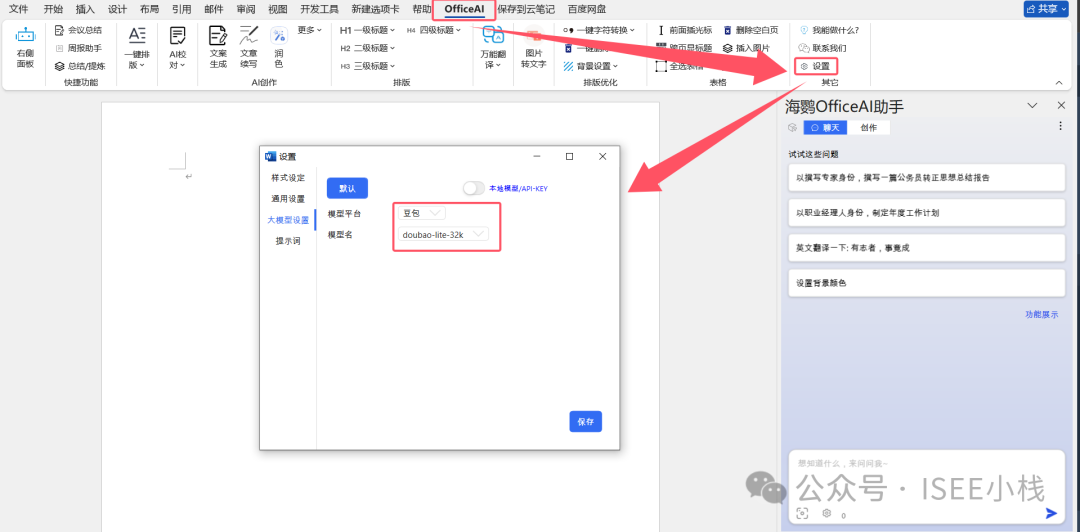Viewport: 1080px width, 532px height.
Task: Maximize the 设置 dialog window
Action: (x=570, y=156)
